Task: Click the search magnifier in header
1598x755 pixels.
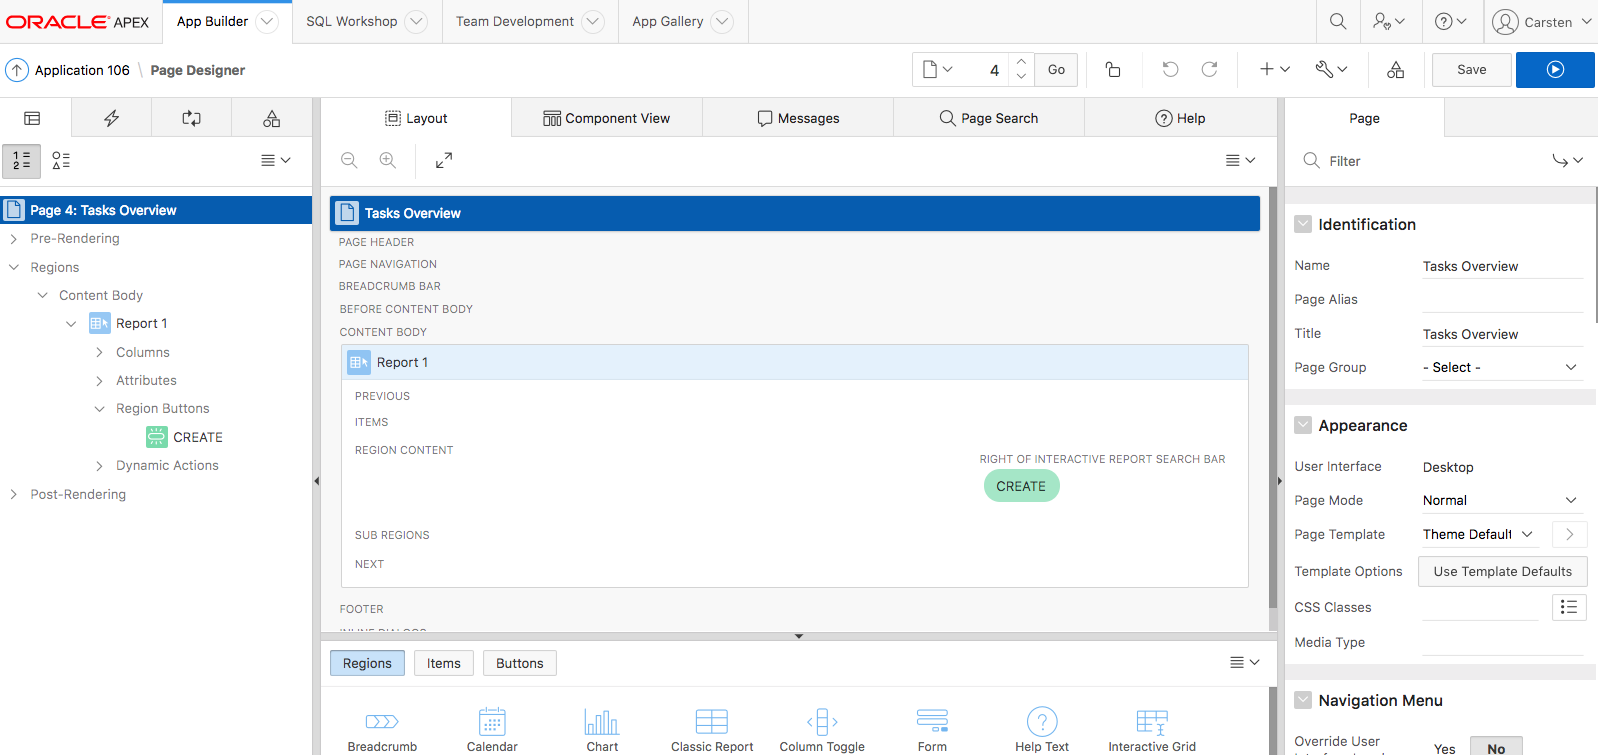Action: pyautogui.click(x=1338, y=21)
